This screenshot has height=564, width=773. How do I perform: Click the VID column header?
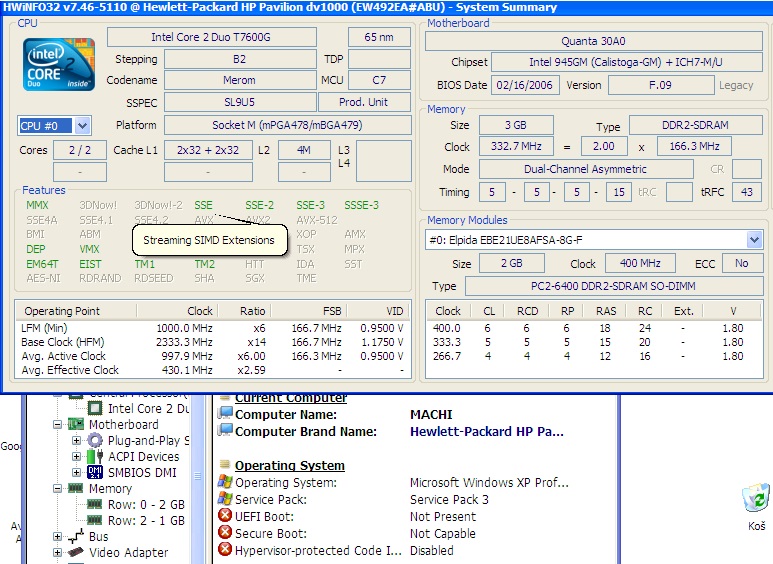[x=379, y=311]
